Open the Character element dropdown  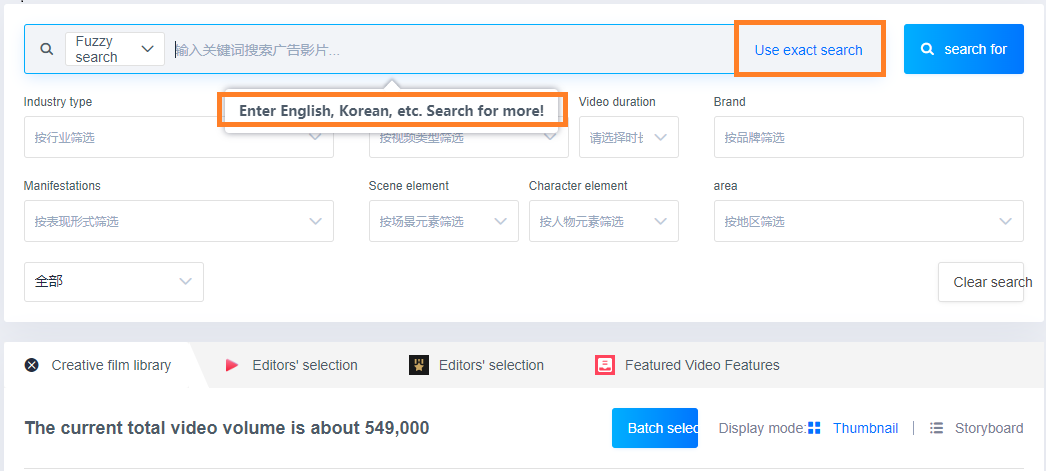click(x=604, y=221)
